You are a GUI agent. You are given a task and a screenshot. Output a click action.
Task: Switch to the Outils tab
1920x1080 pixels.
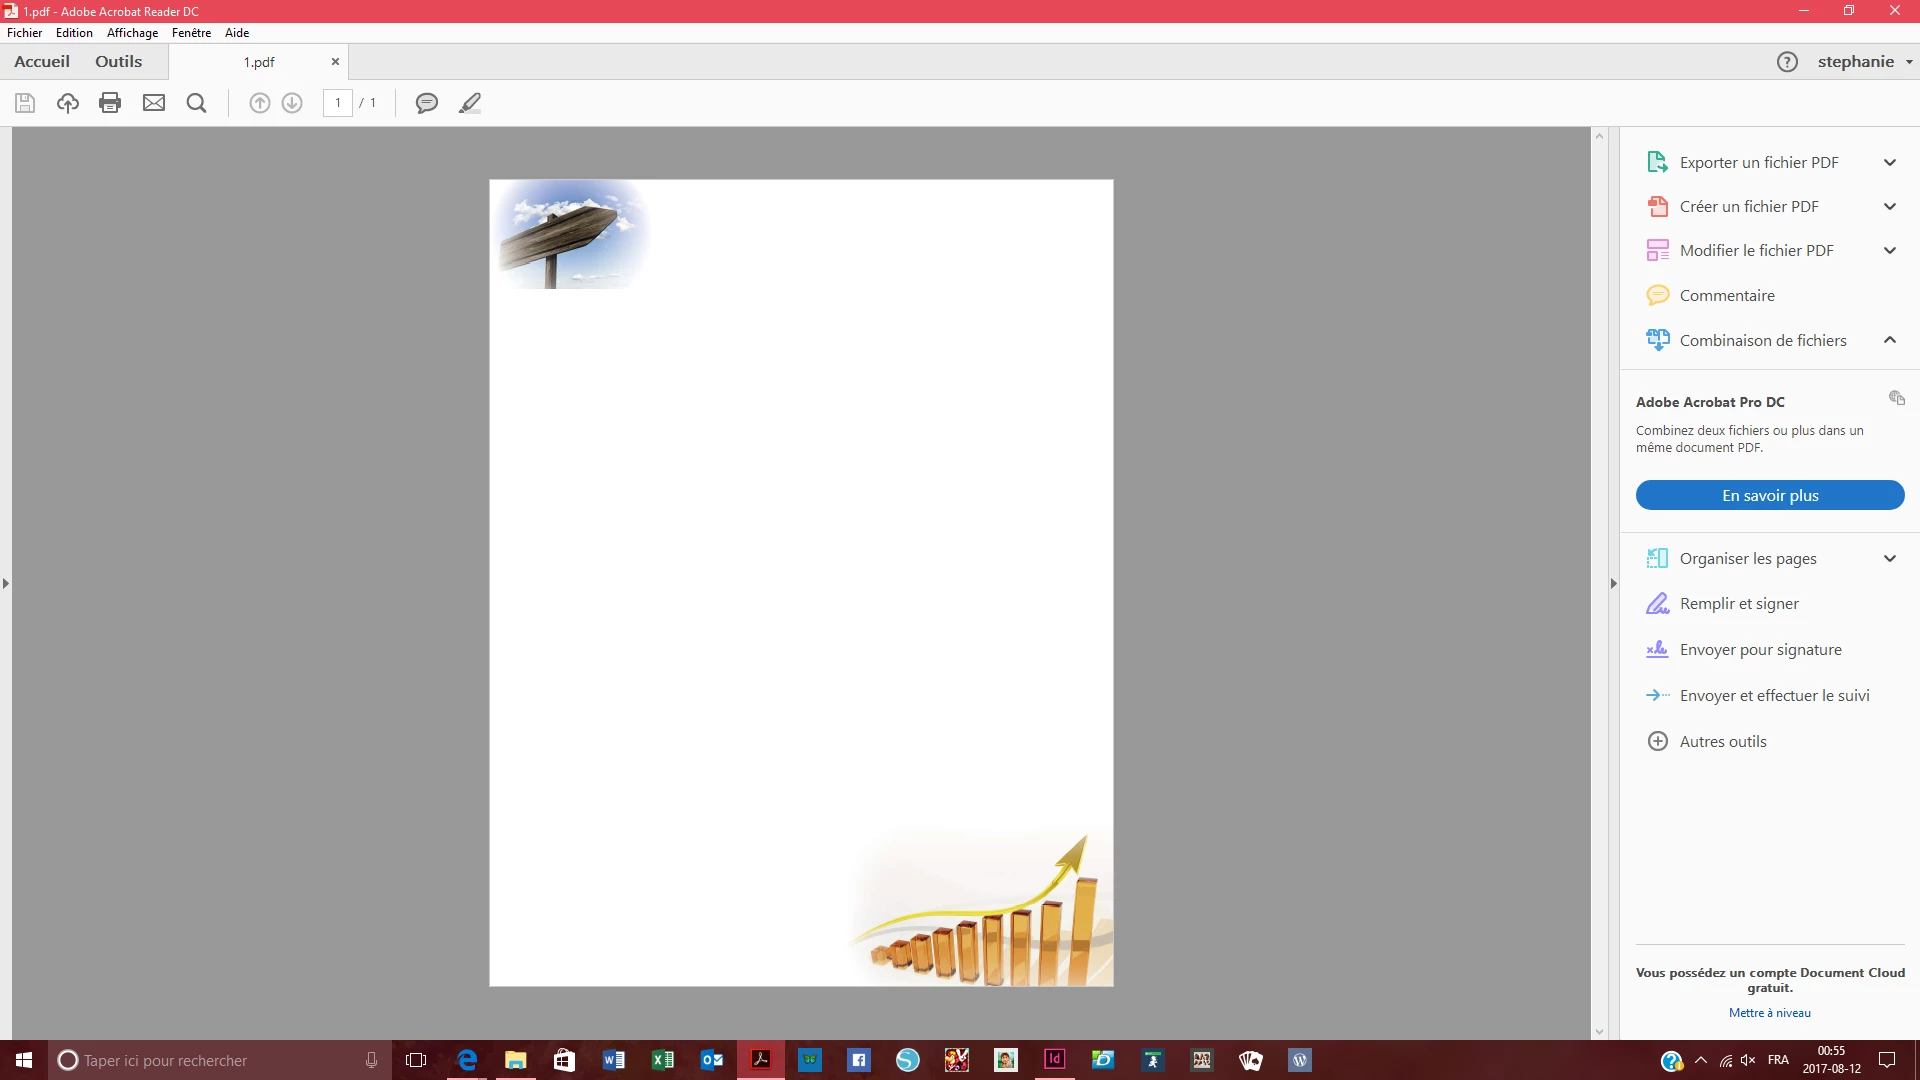point(118,62)
